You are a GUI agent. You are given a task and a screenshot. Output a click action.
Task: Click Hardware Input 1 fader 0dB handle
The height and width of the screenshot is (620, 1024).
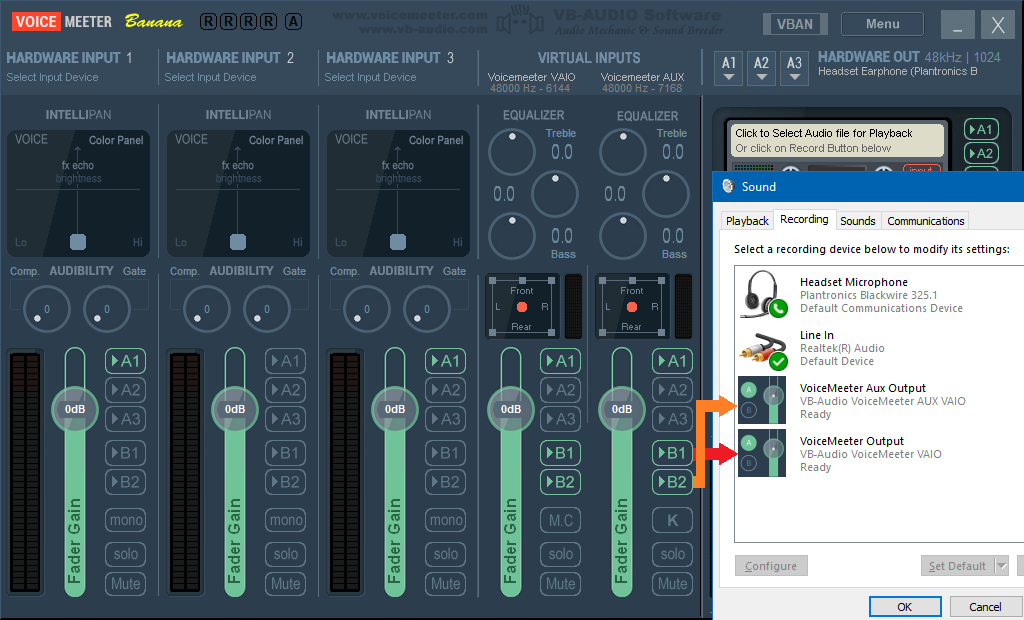[74, 409]
